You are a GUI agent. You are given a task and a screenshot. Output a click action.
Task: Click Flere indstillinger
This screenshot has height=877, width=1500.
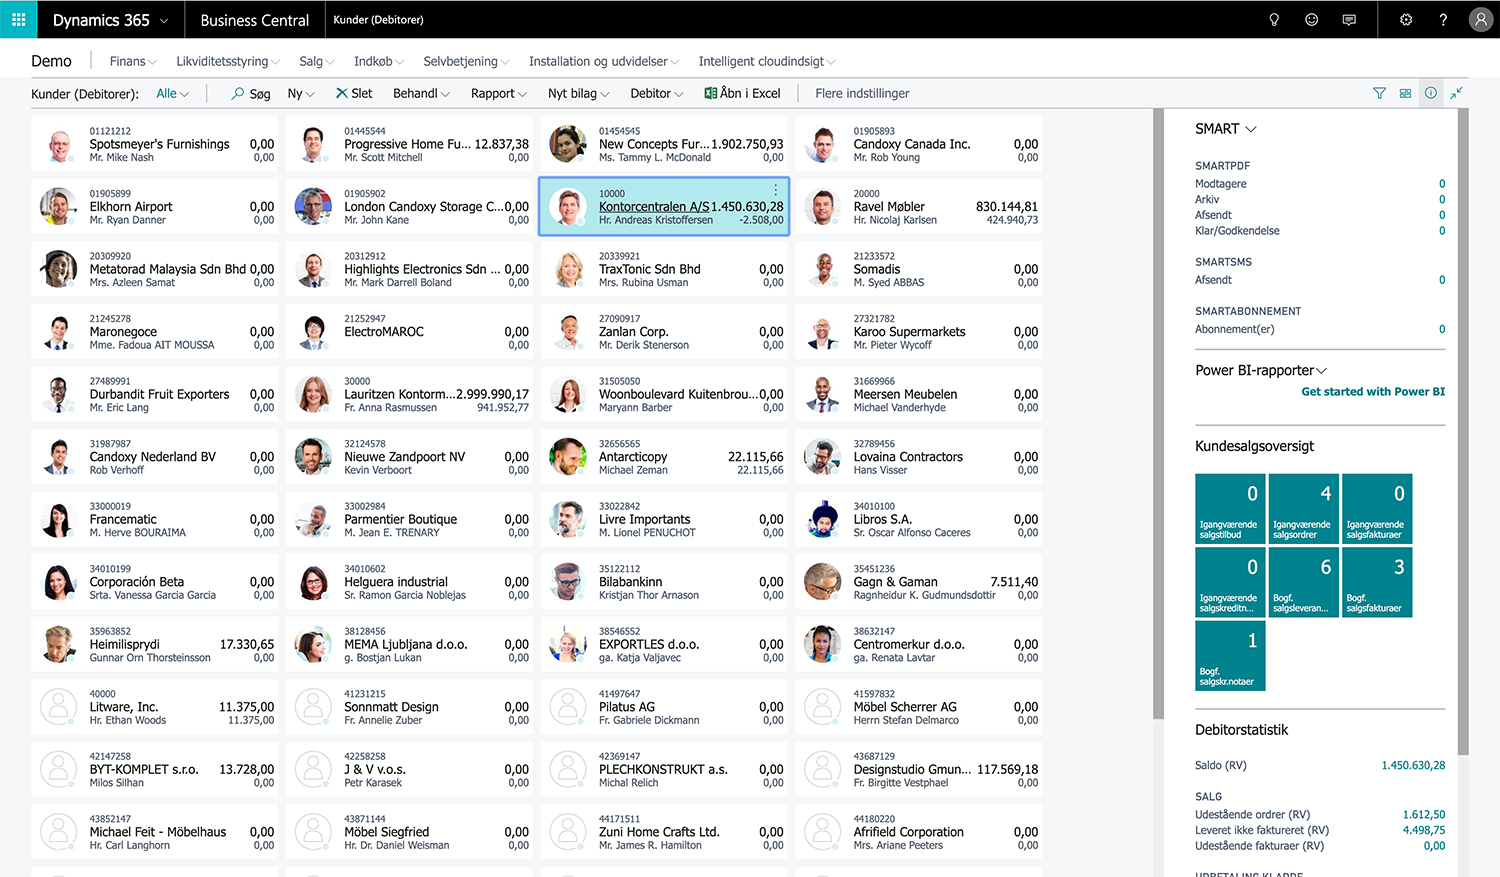[862, 93]
